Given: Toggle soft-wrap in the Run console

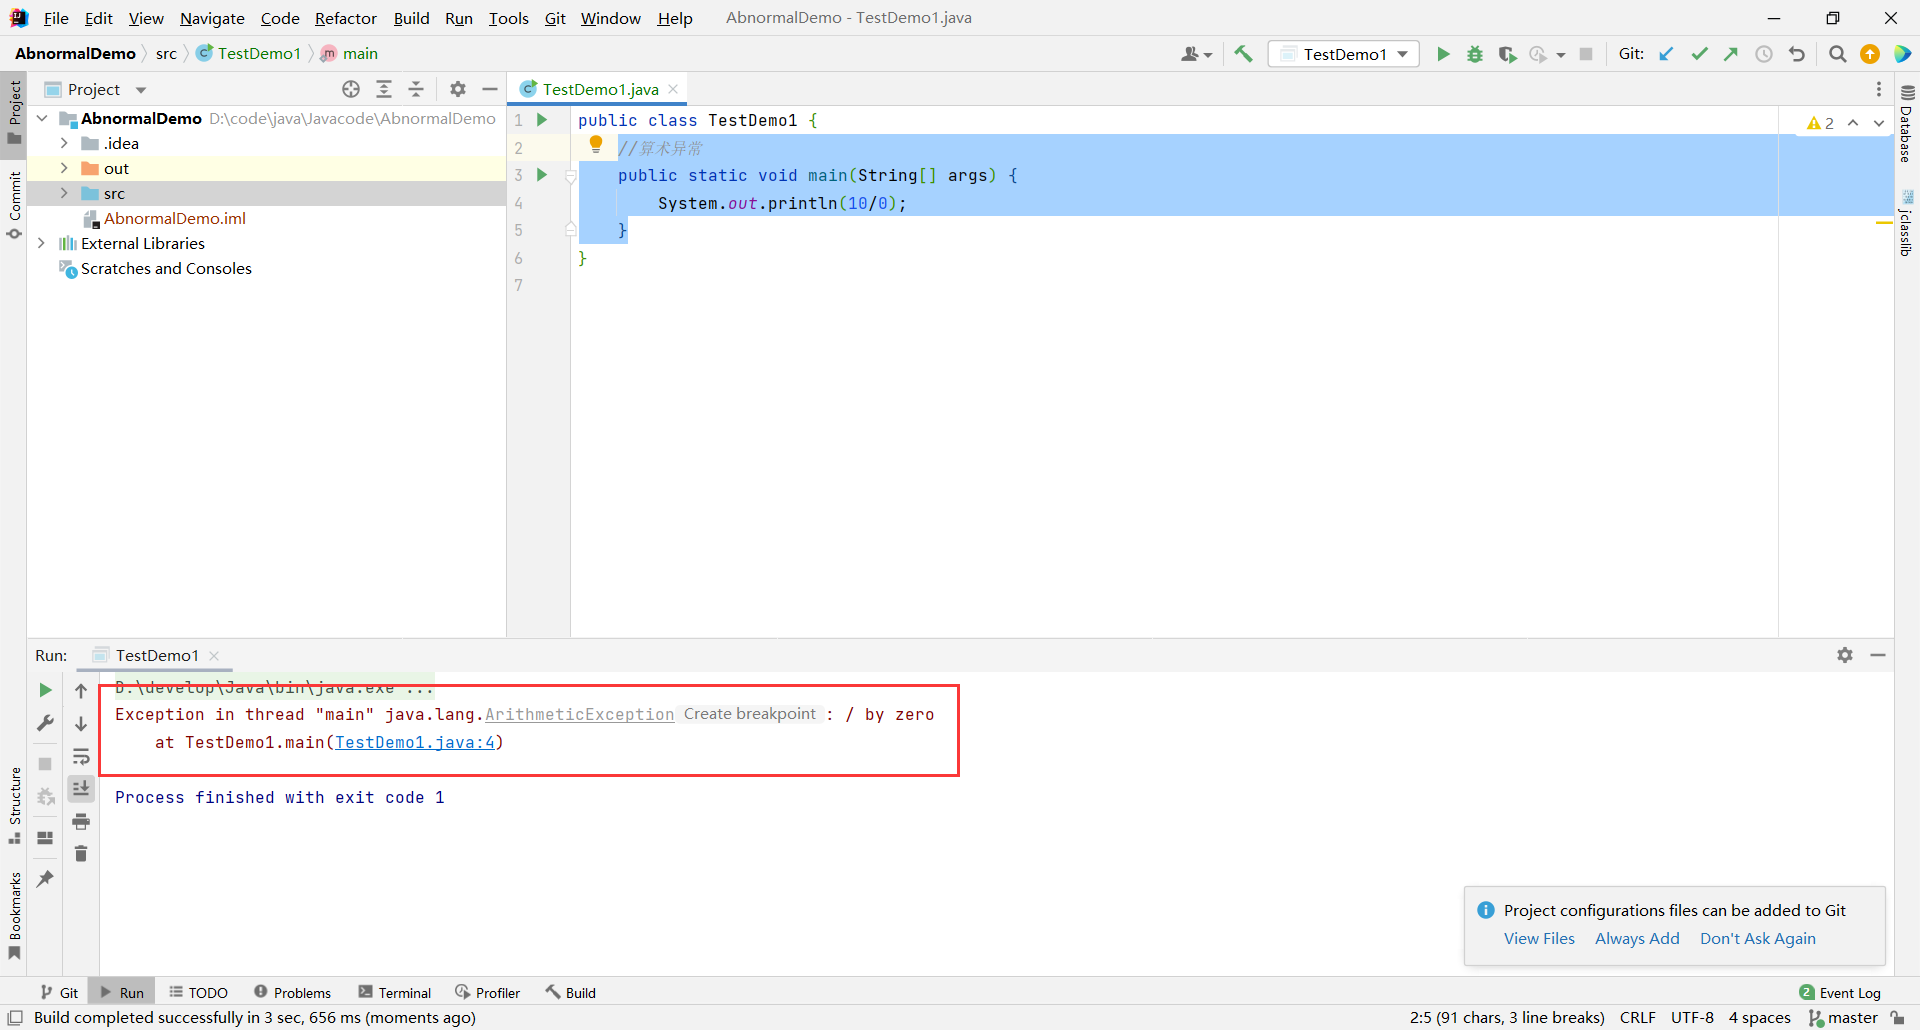Looking at the screenshot, I should coord(81,756).
